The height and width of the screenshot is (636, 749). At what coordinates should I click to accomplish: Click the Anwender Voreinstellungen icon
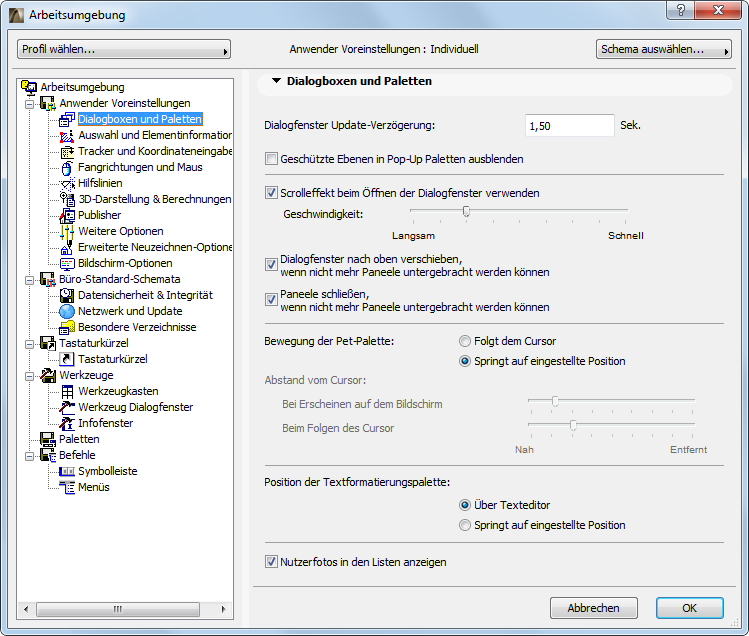[48, 103]
